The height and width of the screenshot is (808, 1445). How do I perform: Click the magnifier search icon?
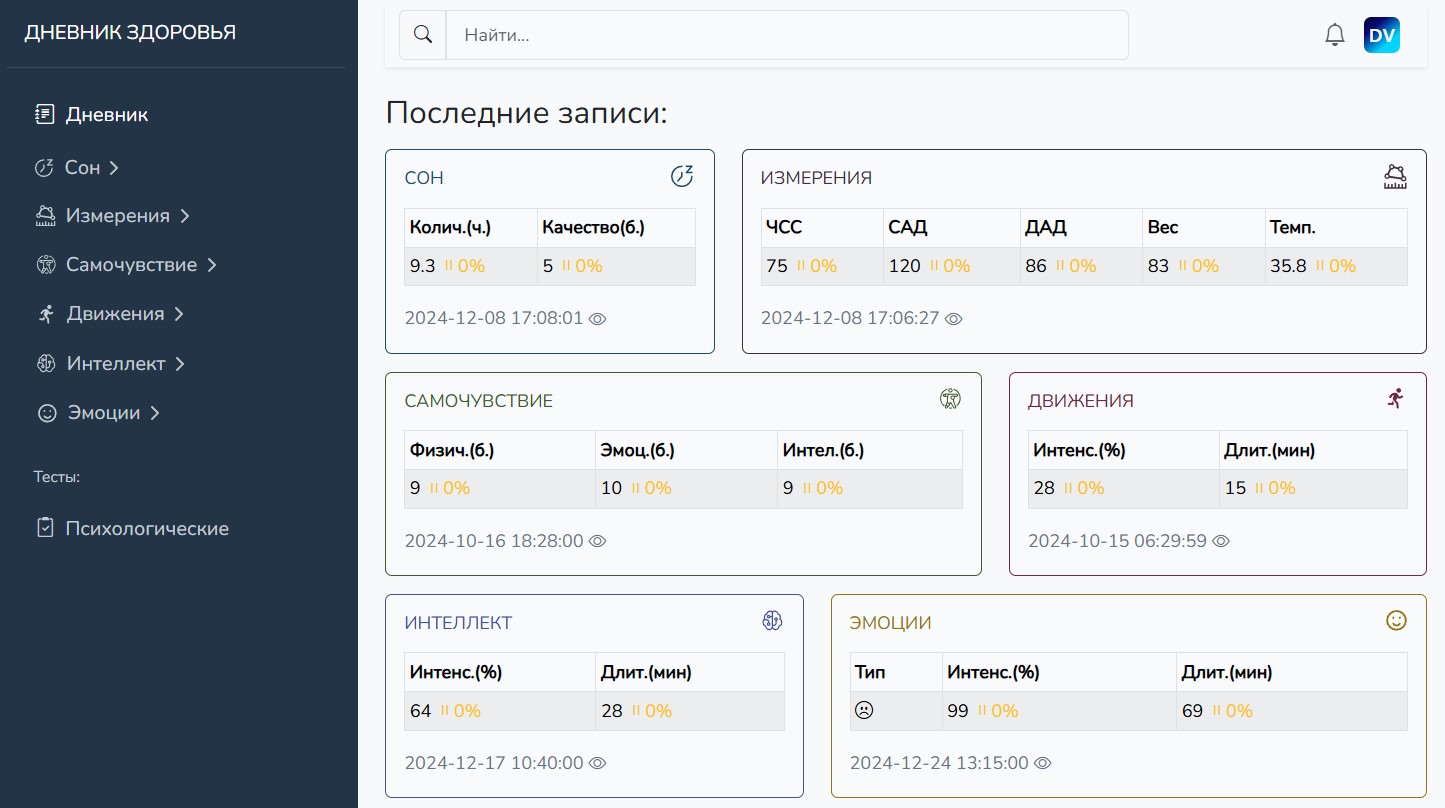click(422, 33)
